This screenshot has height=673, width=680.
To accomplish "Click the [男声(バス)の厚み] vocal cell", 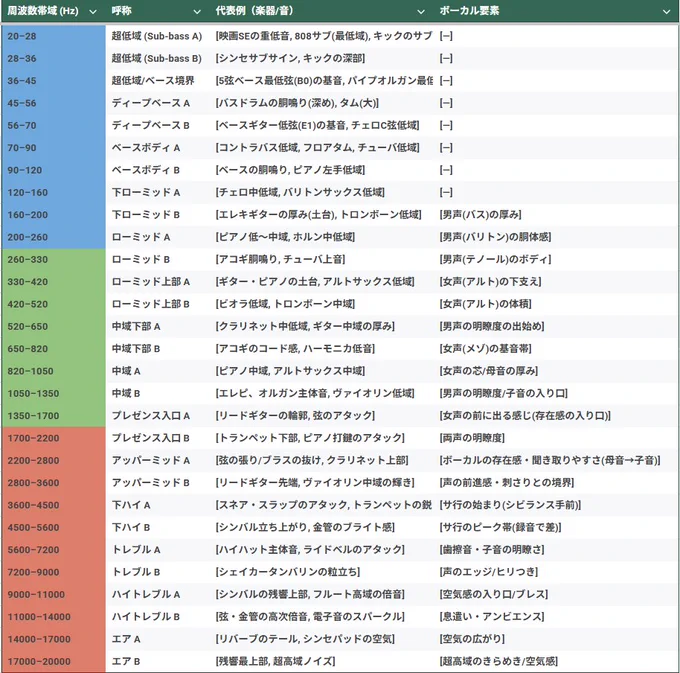I will pyautogui.click(x=556, y=215).
